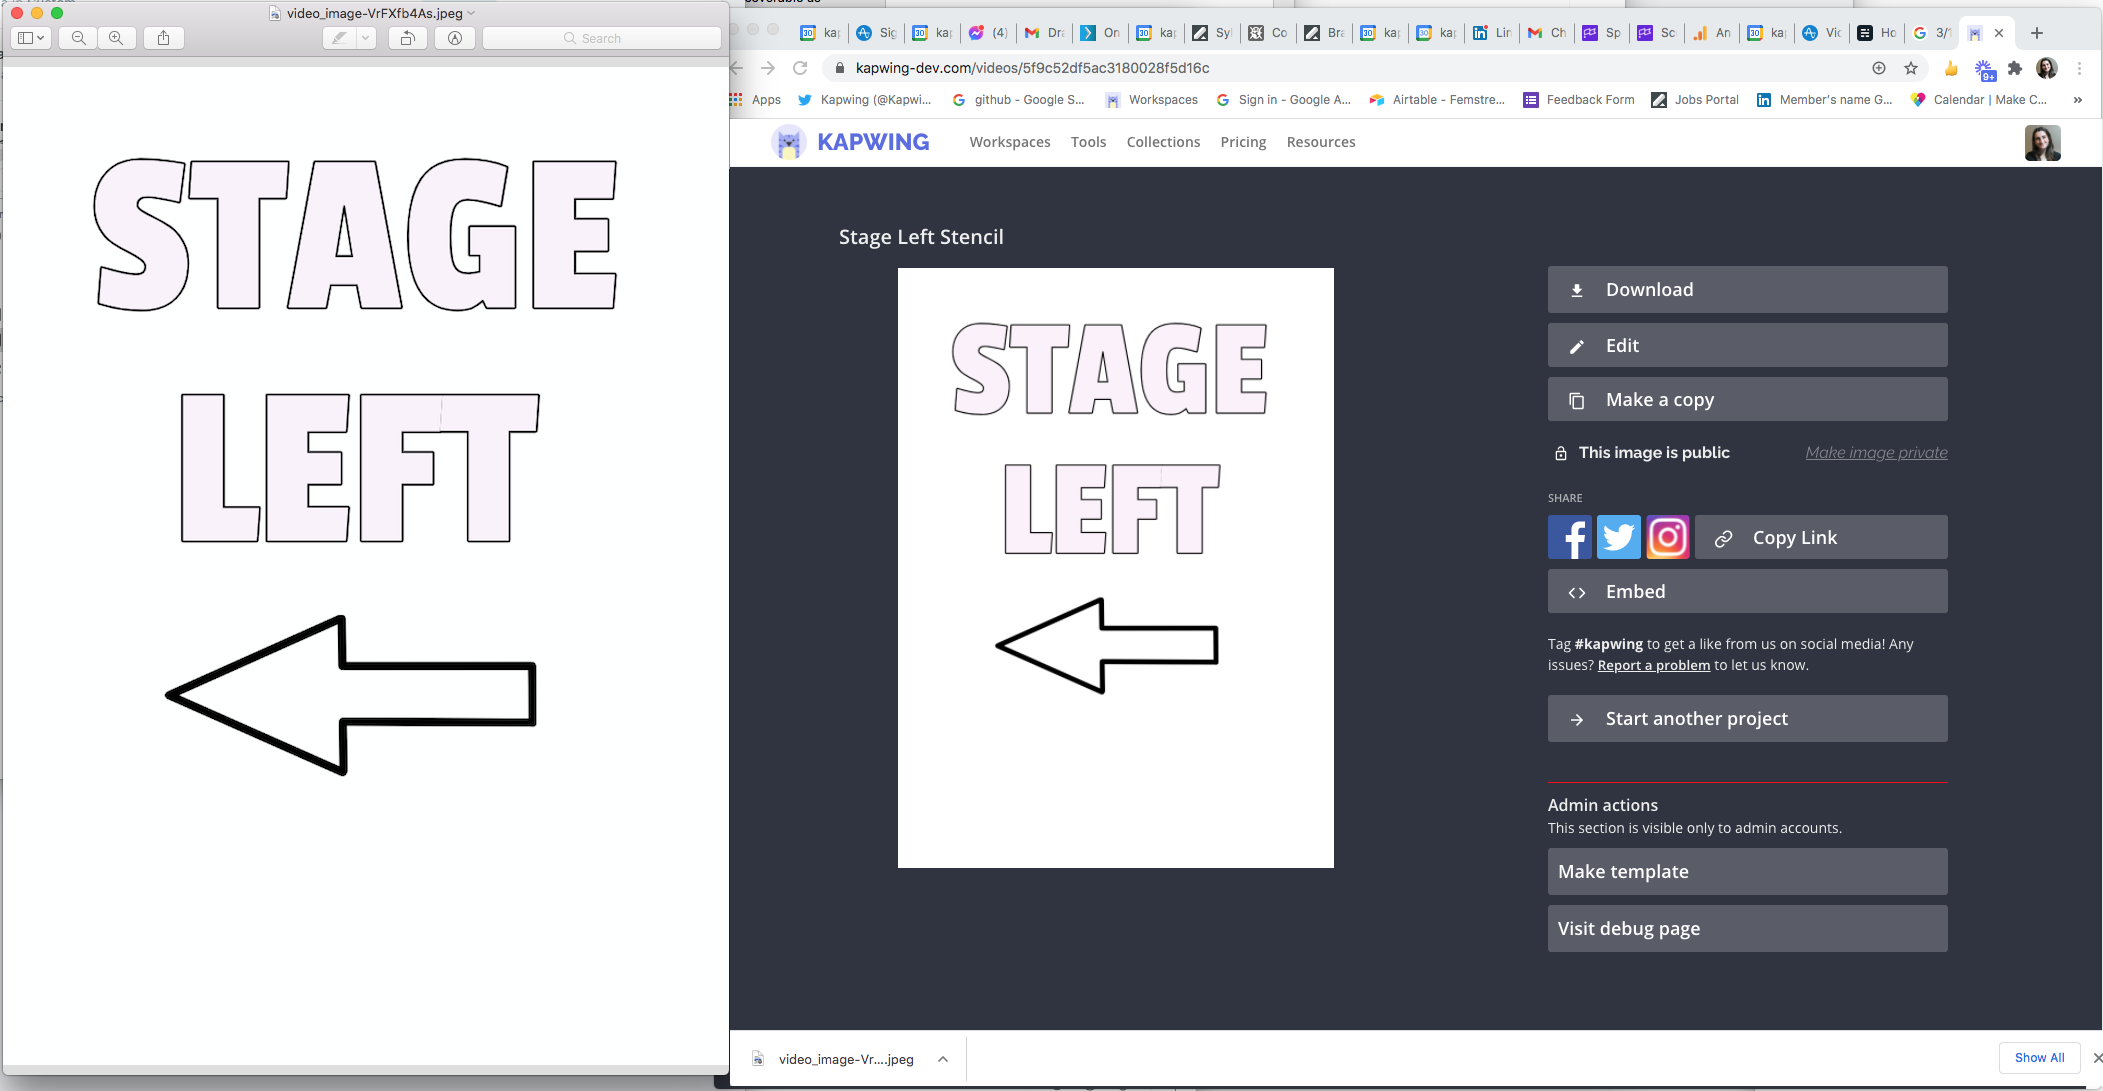Click Preview search field

pyautogui.click(x=601, y=38)
